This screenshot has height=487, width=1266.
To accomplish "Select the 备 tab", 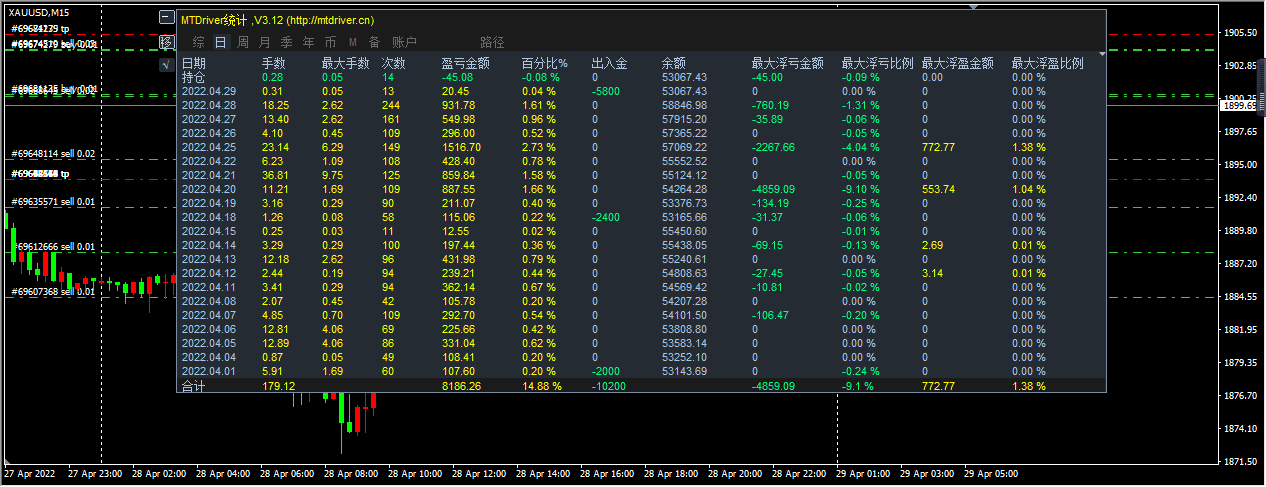I will point(374,42).
